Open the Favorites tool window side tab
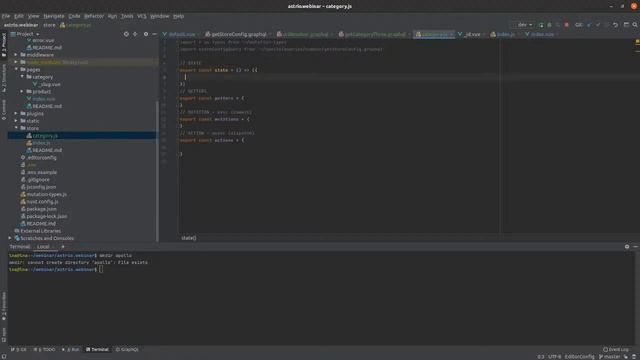 pos(4,305)
